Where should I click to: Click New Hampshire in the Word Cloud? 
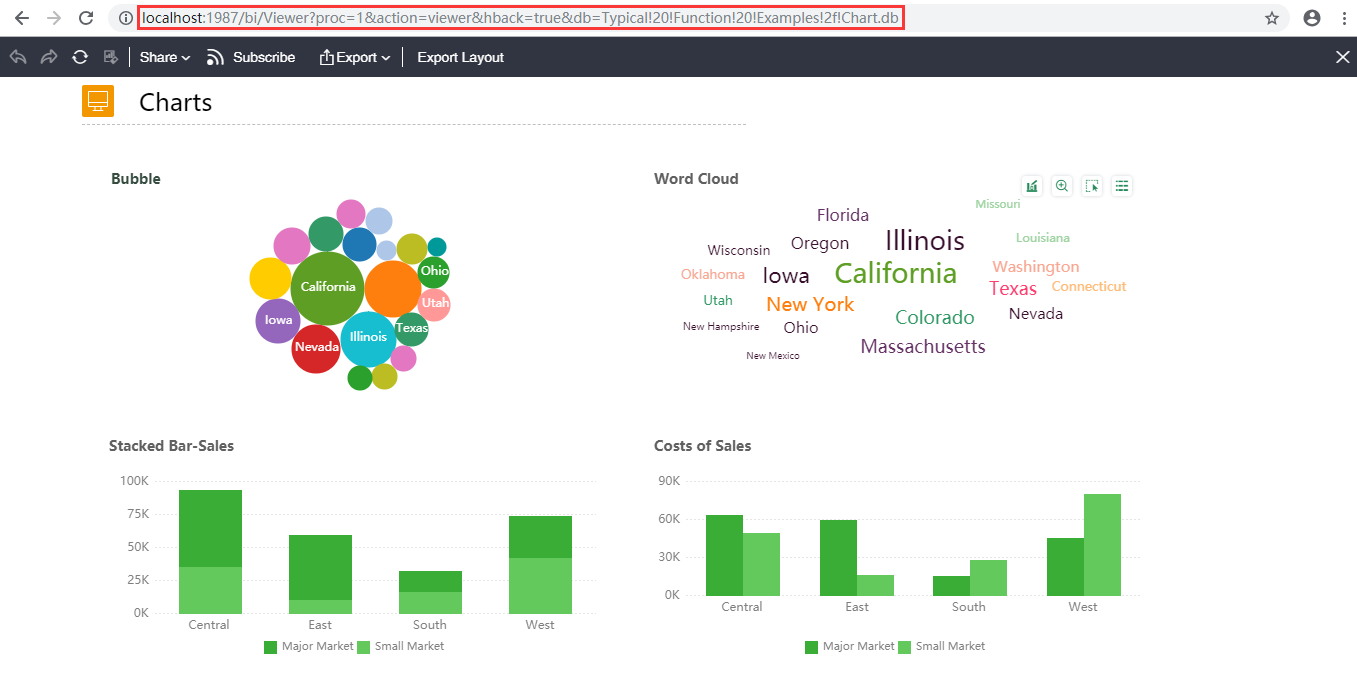[721, 326]
